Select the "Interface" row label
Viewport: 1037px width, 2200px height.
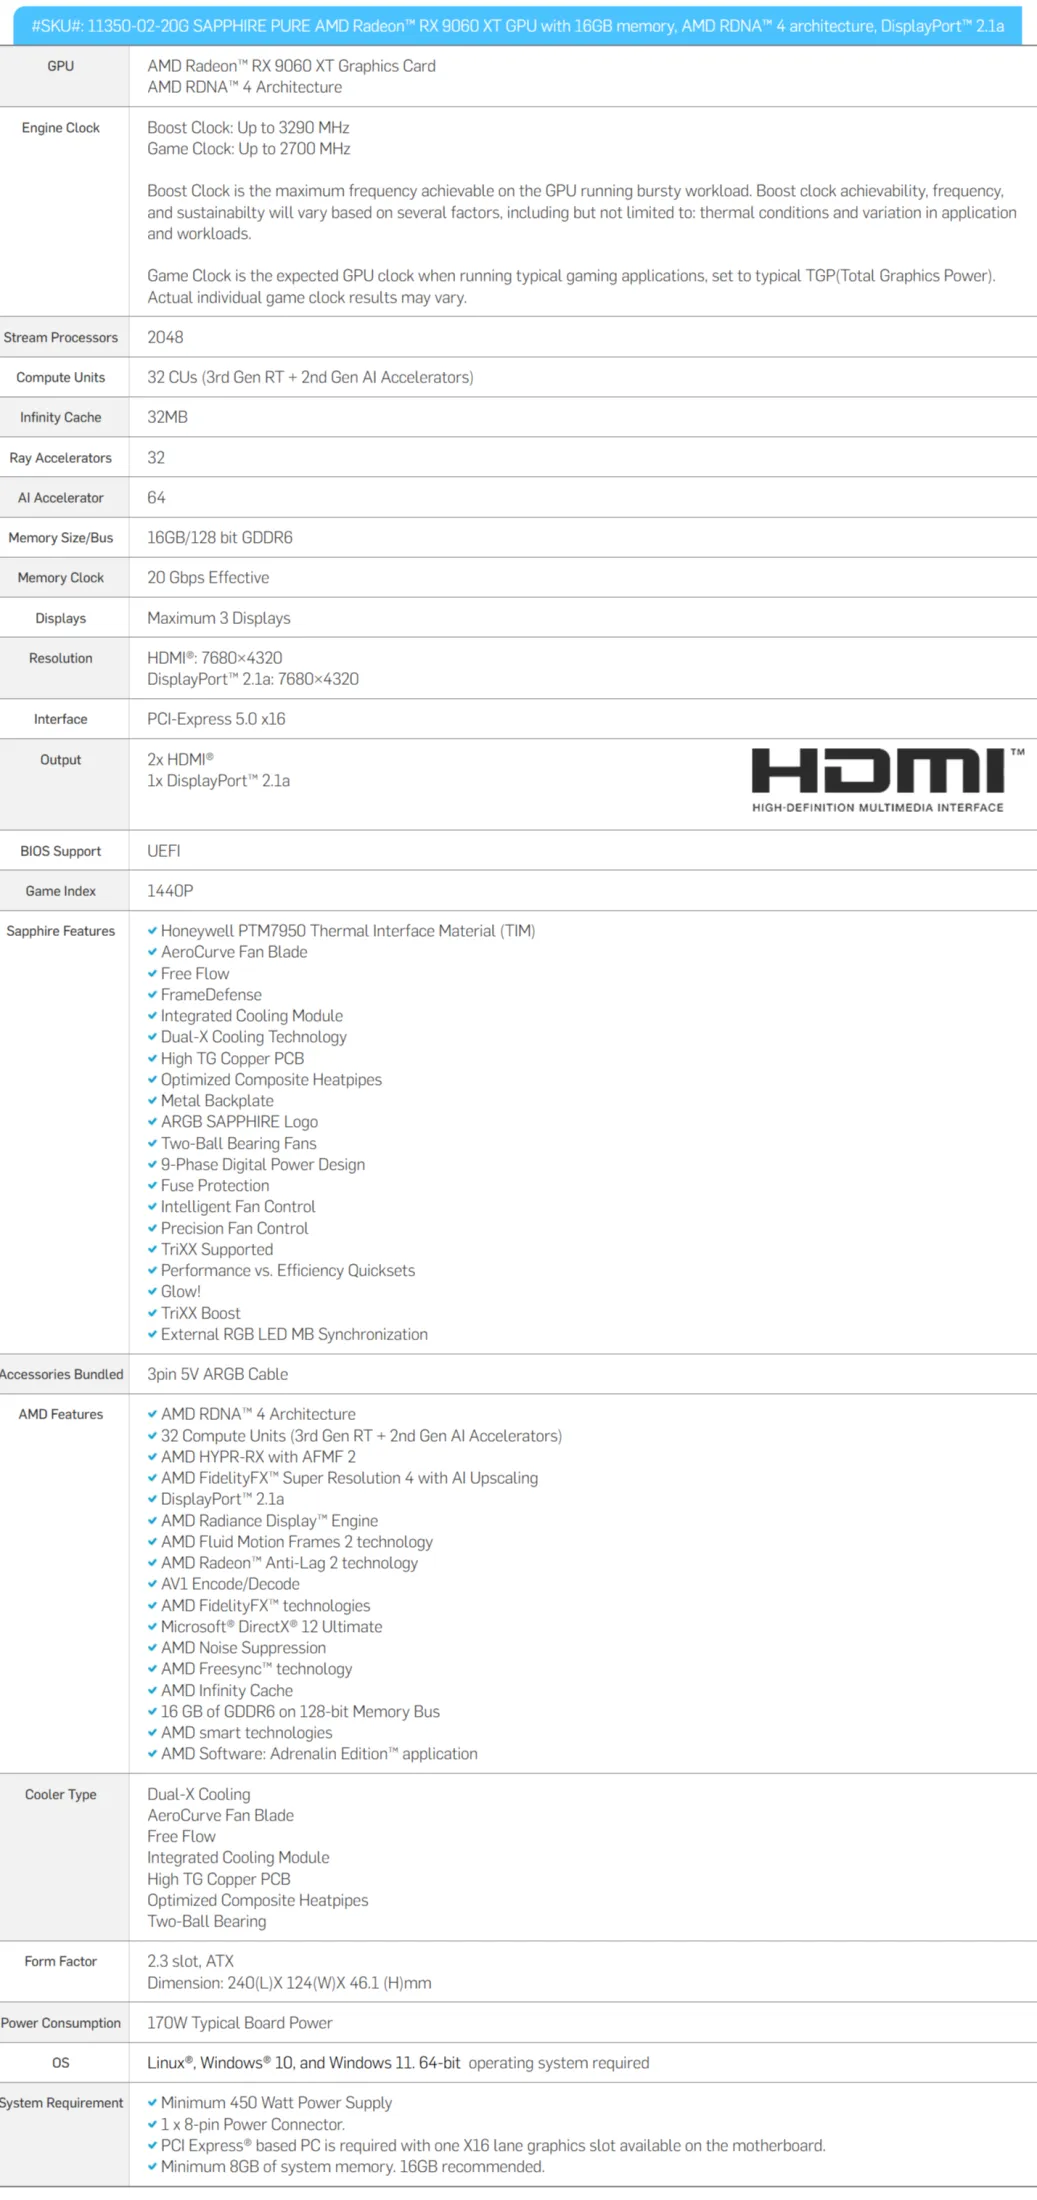click(61, 720)
